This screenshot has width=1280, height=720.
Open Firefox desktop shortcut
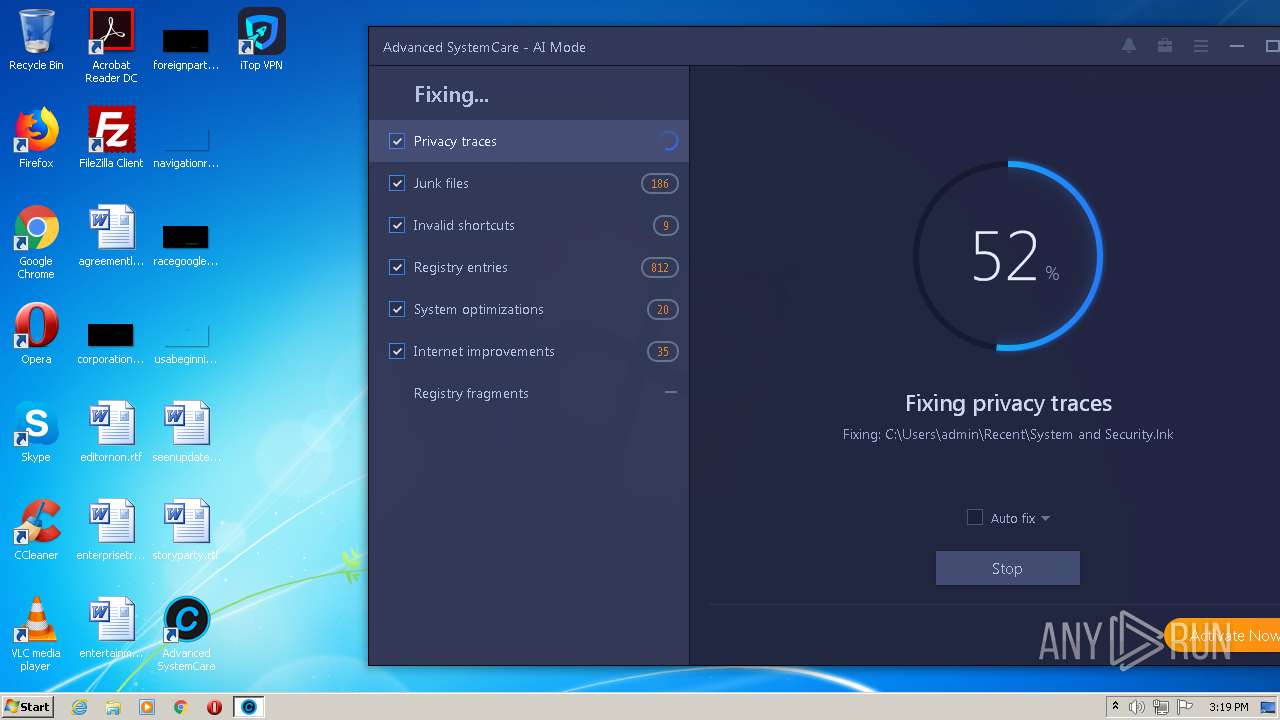(x=36, y=138)
